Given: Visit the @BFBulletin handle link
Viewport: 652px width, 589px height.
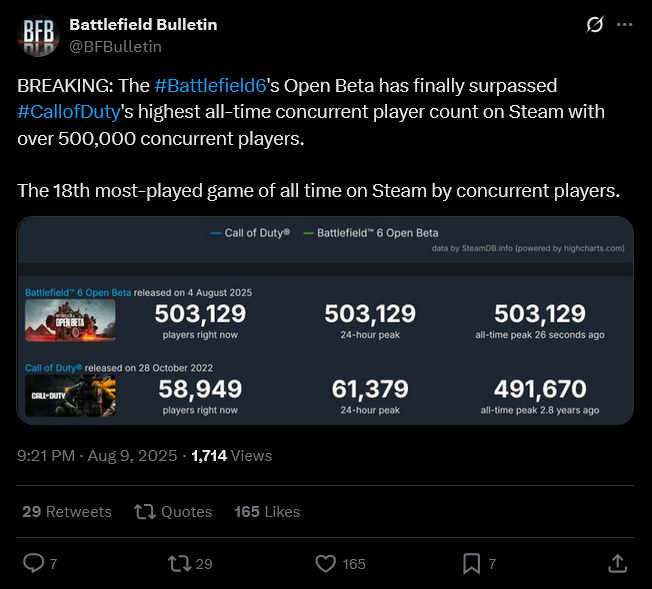Looking at the screenshot, I should click(x=115, y=47).
